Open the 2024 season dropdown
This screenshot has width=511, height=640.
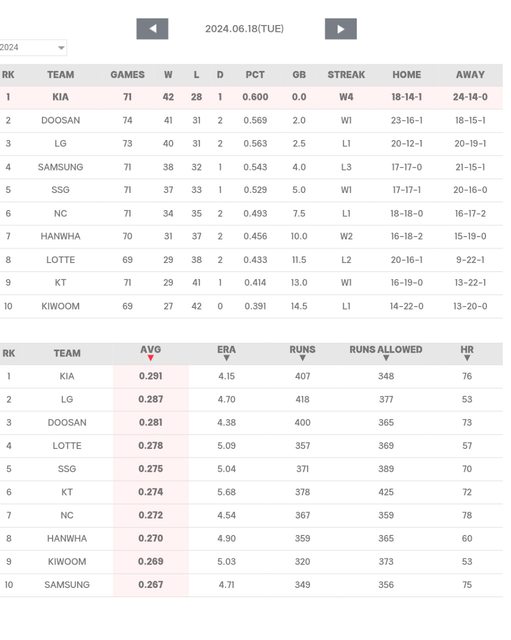tap(33, 47)
